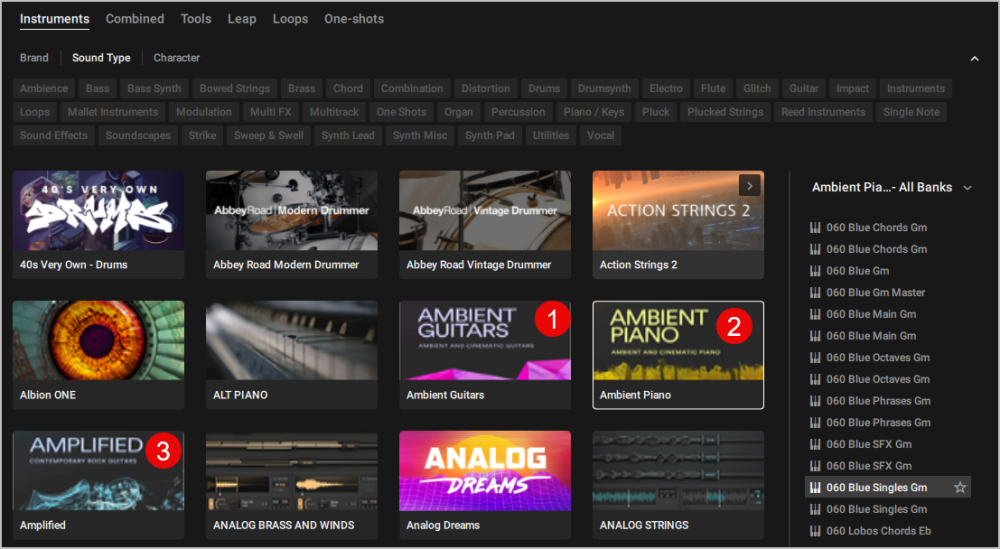
Task: Open the ALT PIANO instrument
Action: (x=291, y=355)
